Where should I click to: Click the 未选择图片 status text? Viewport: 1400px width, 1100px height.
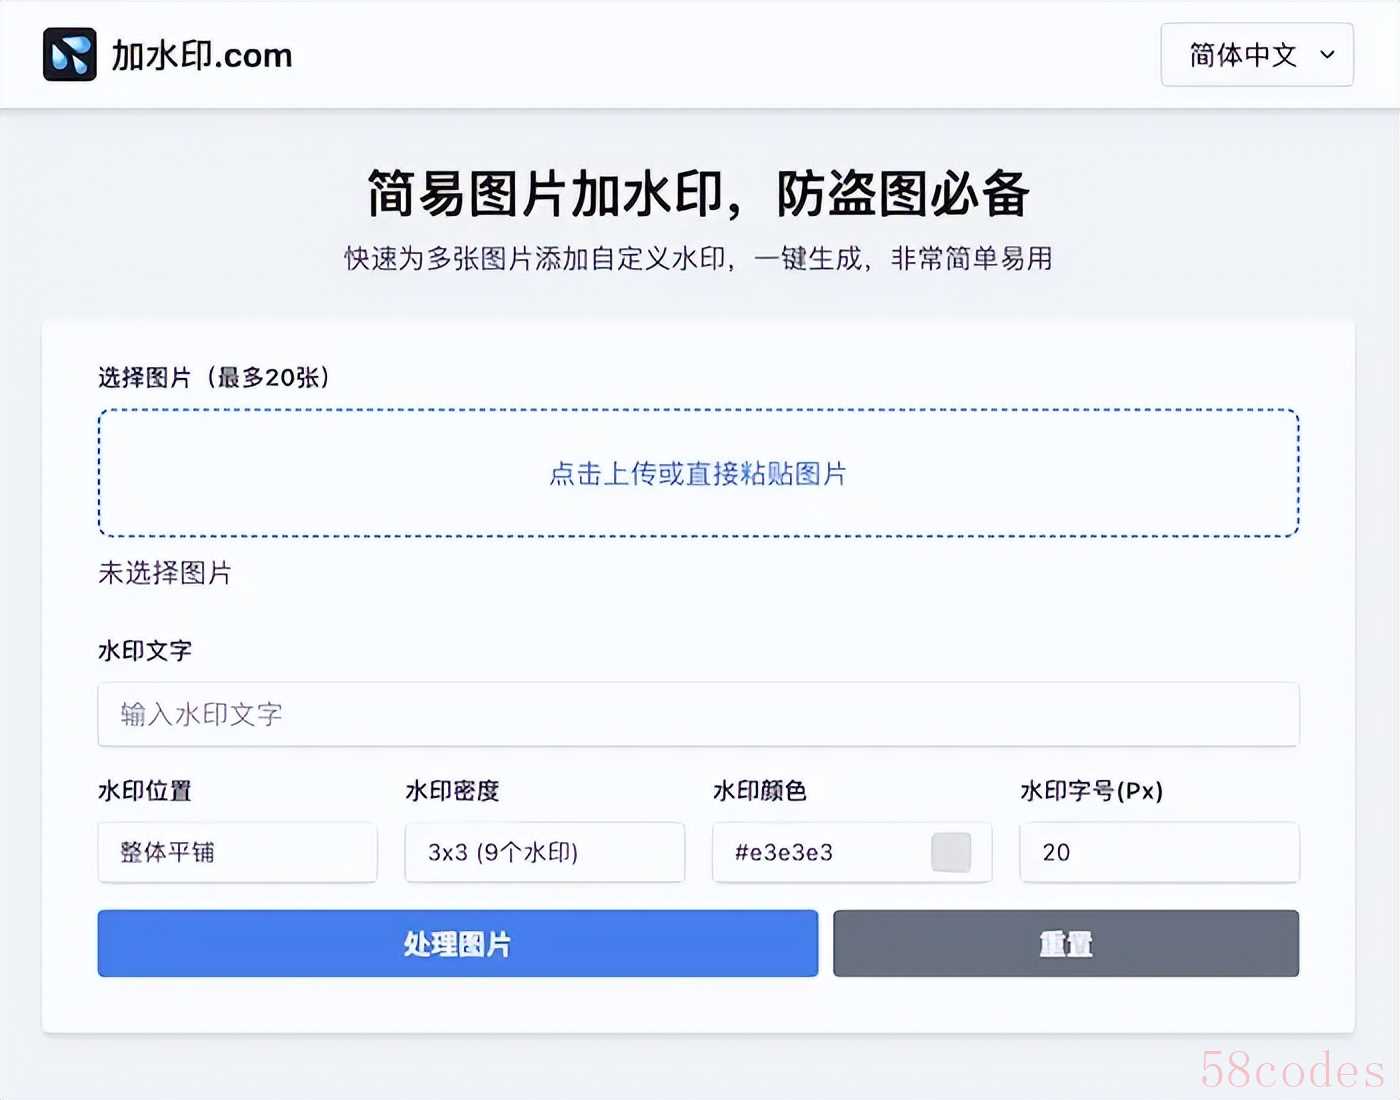point(165,573)
